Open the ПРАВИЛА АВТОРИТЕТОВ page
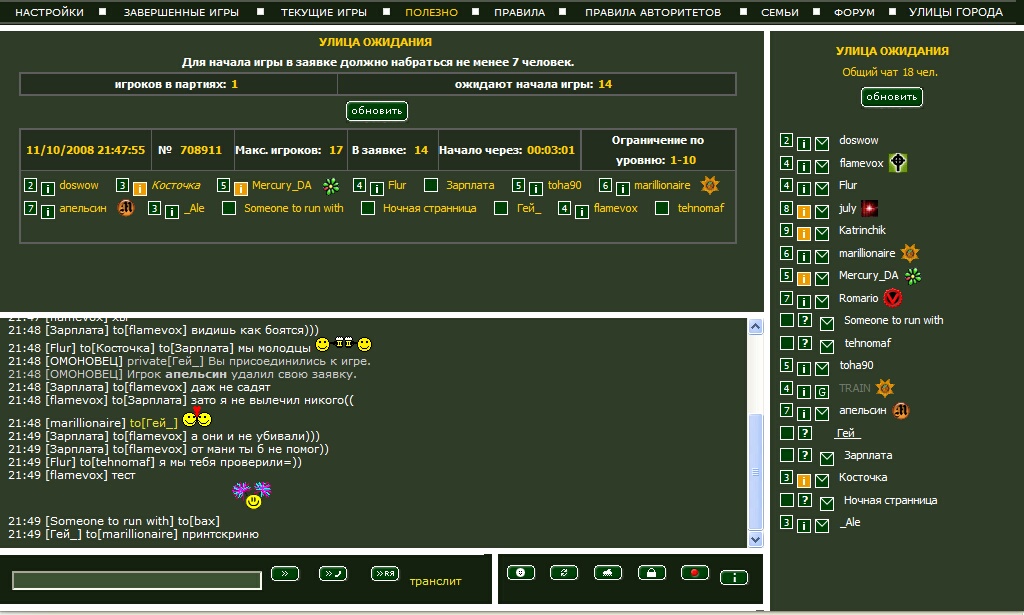 pos(652,12)
